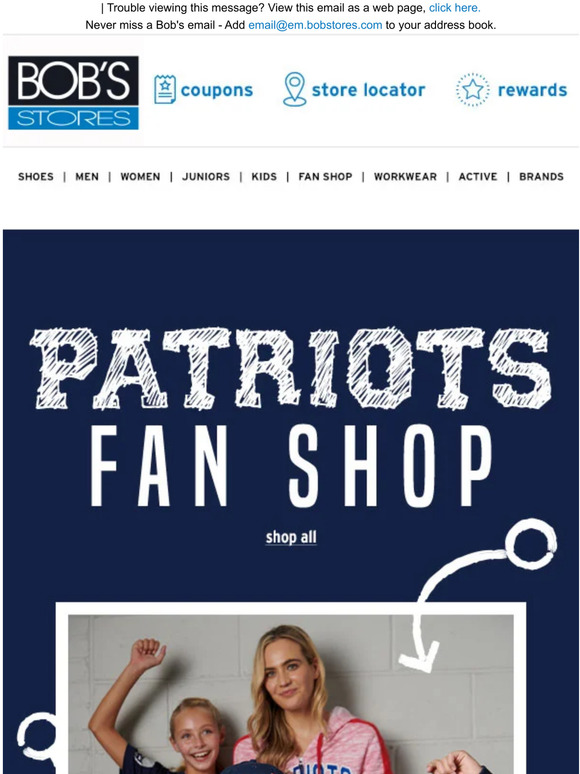Go to JUNIORS category
This screenshot has height=774, width=580.
click(206, 177)
